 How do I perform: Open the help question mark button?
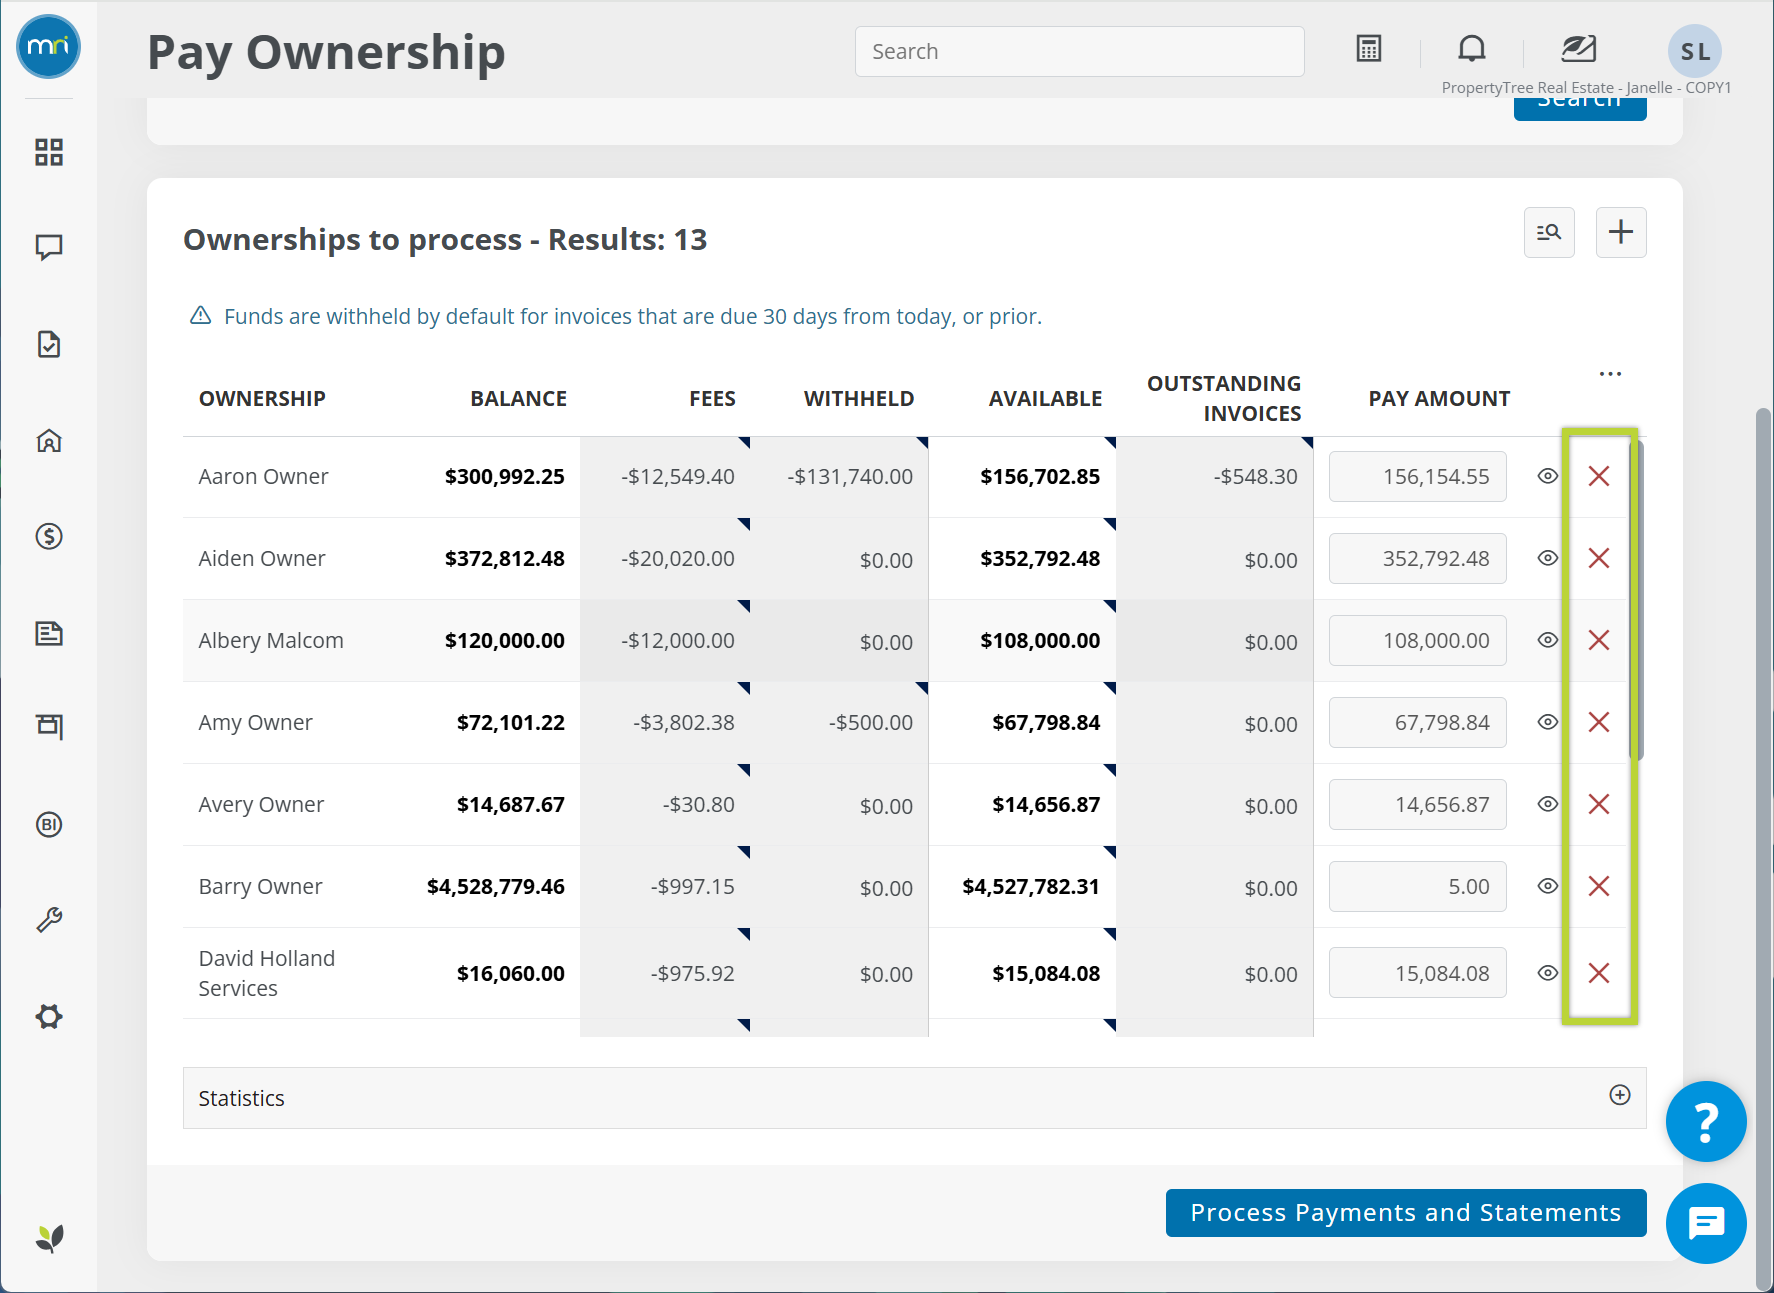1706,1122
